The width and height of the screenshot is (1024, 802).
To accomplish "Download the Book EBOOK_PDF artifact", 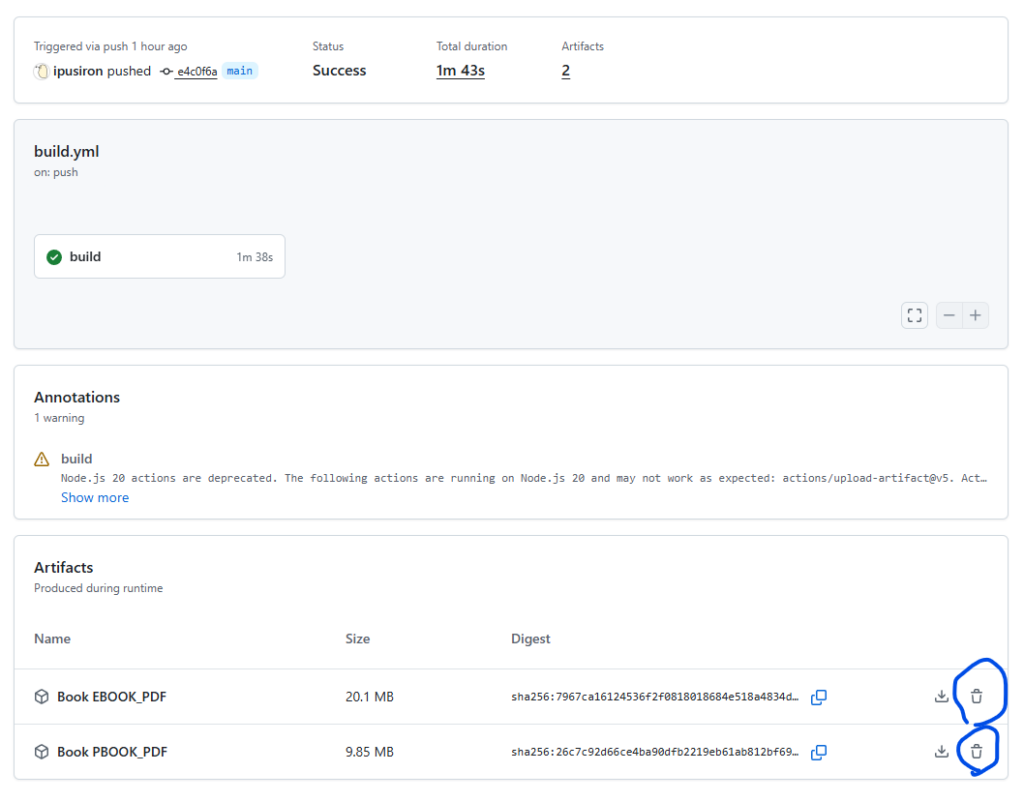I will (x=941, y=697).
